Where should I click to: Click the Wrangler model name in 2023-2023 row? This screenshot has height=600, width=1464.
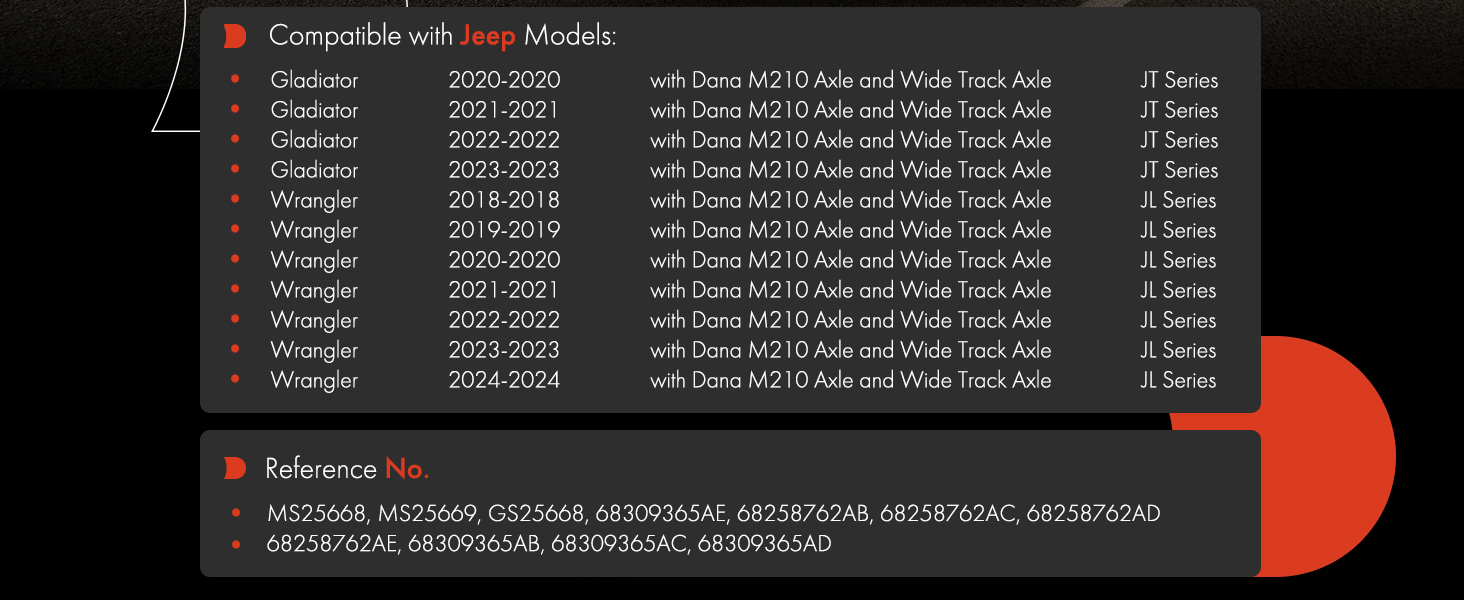[314, 351]
